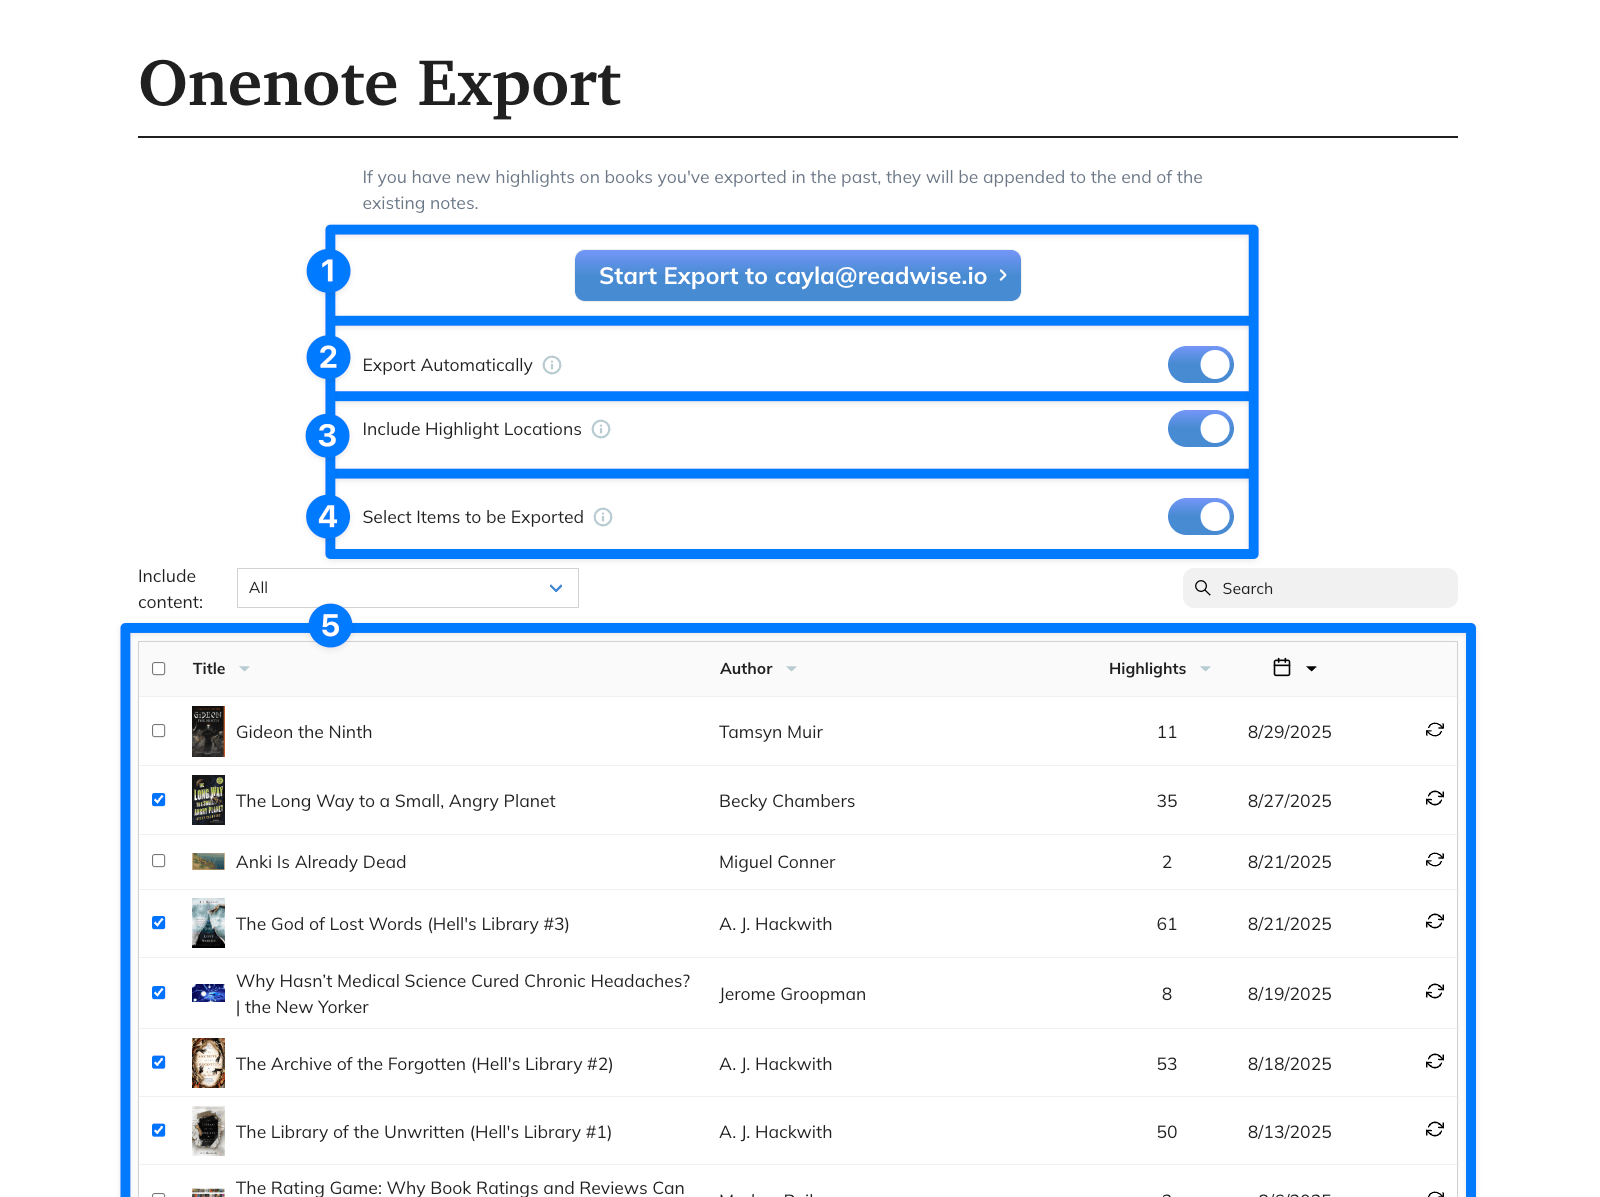
Task: Click resync icon for The Library of the Unwritten
Action: (x=1435, y=1129)
